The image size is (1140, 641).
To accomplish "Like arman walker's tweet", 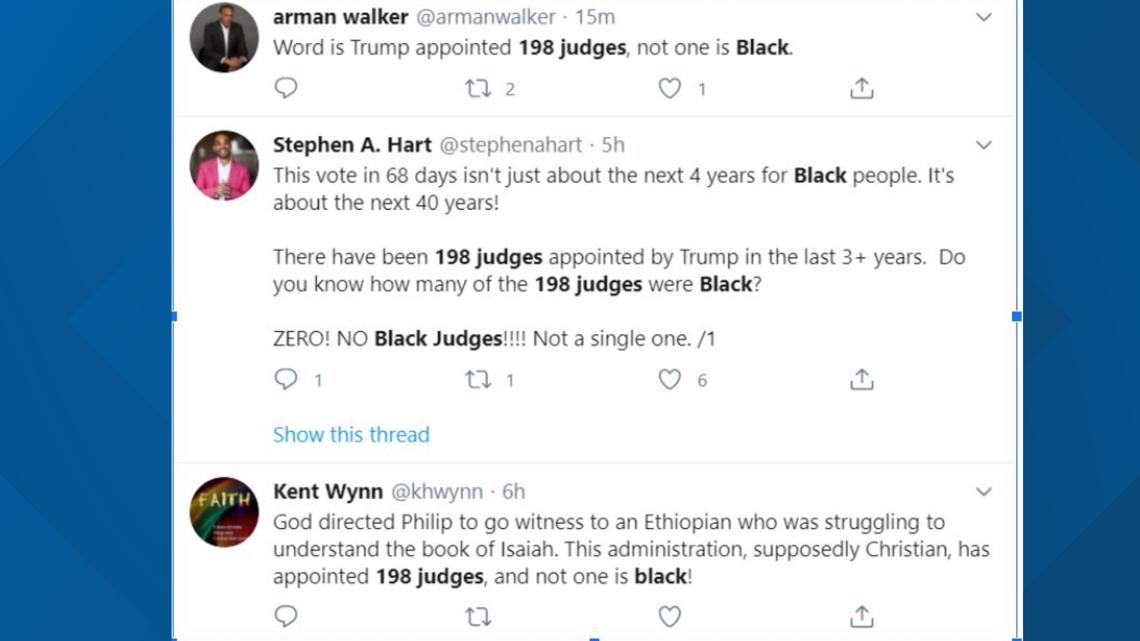I will (x=670, y=89).
